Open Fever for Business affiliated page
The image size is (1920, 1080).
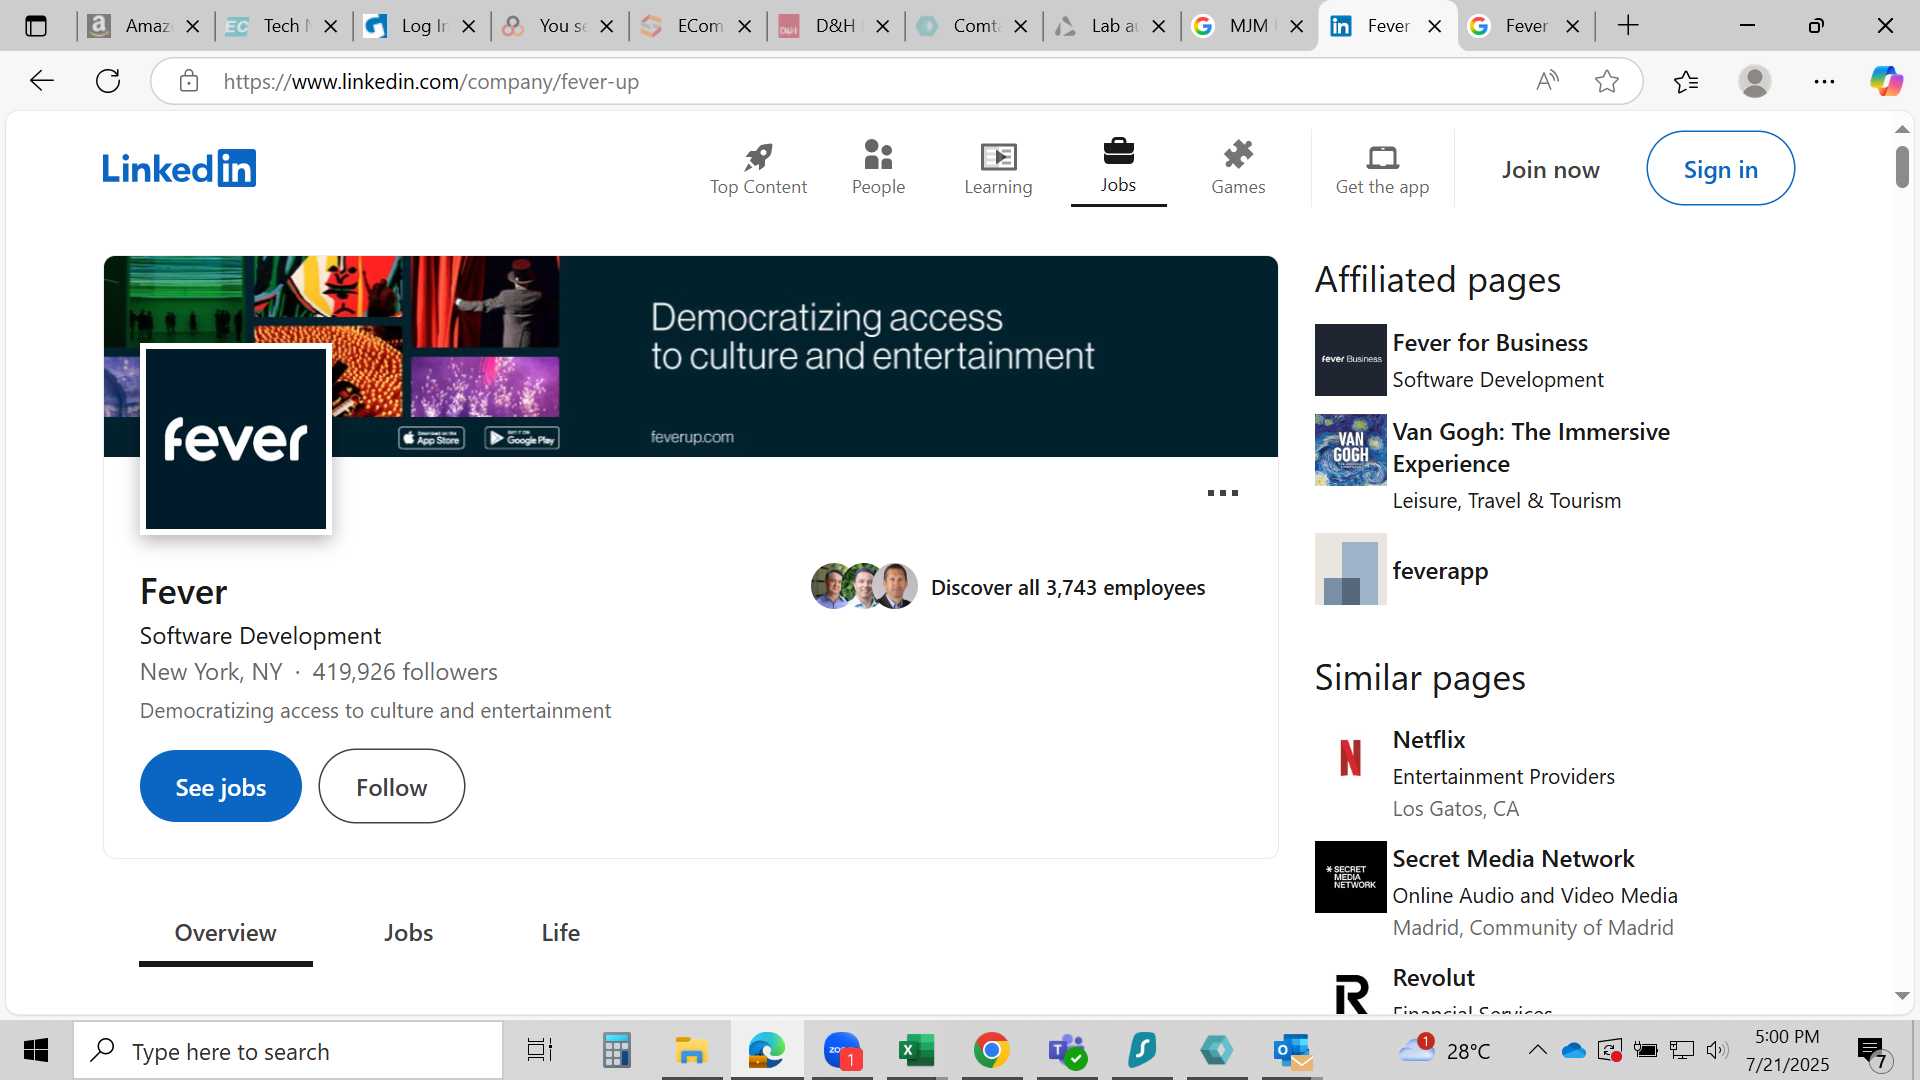(1490, 343)
